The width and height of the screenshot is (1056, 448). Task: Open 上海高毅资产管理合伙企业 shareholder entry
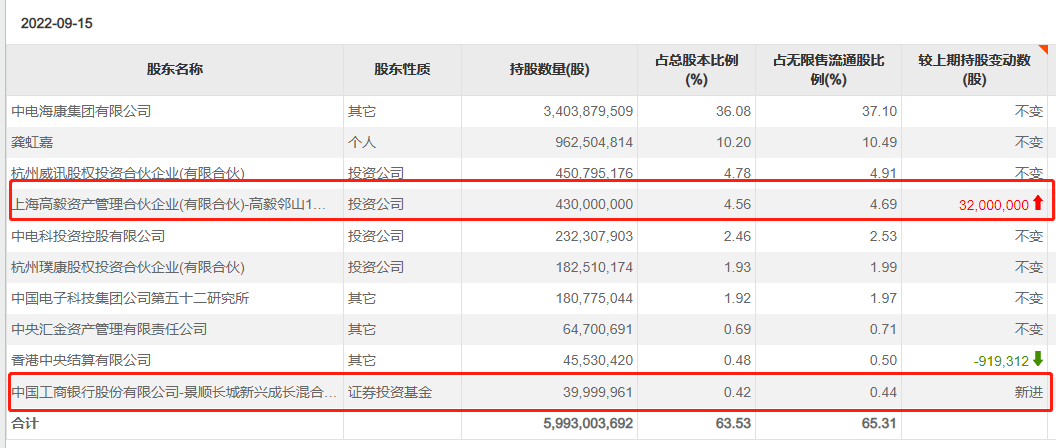169,204
